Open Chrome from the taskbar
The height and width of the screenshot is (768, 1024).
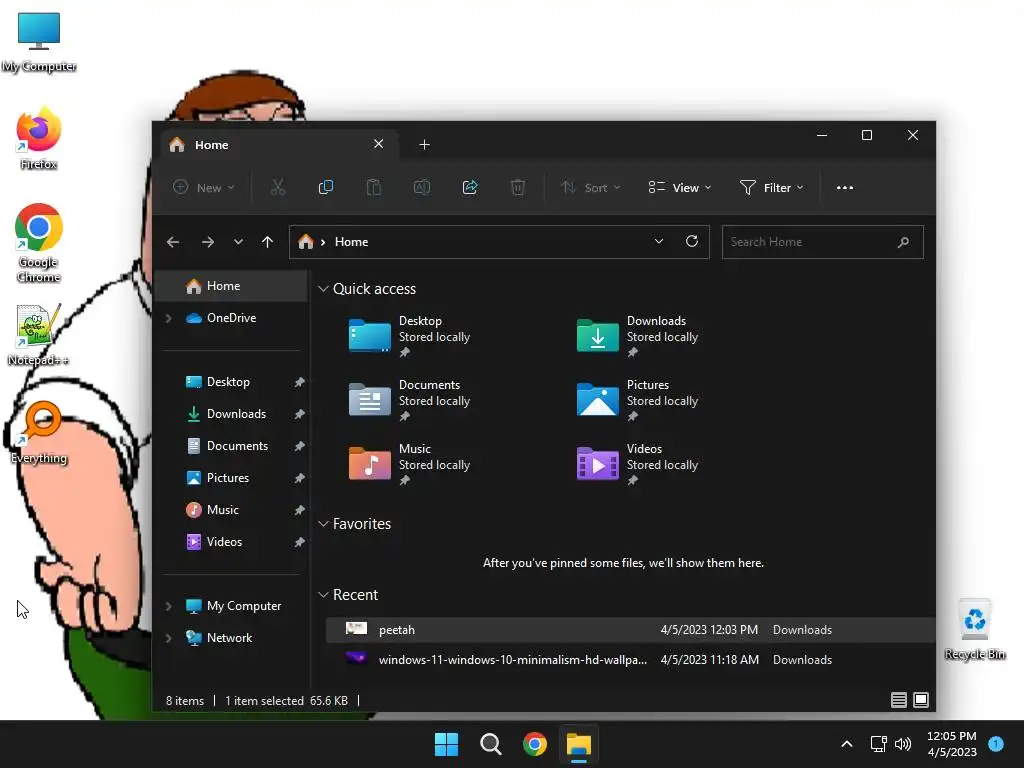click(534, 744)
